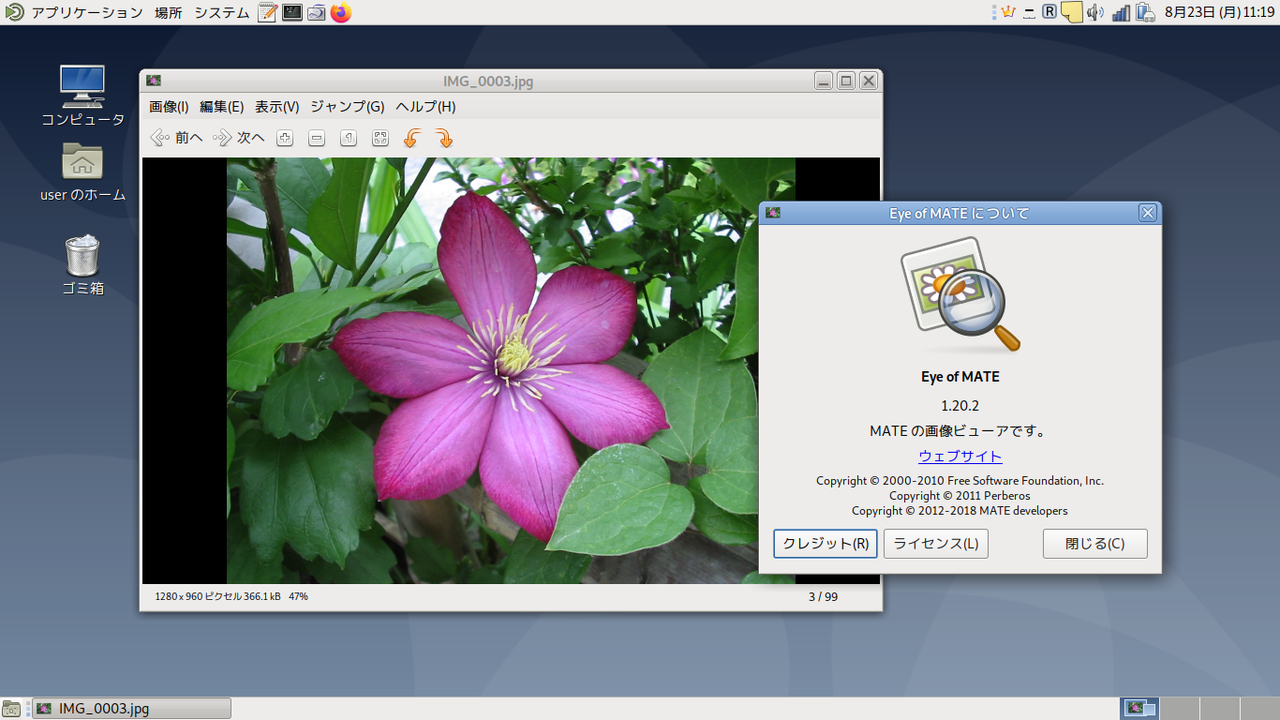
Task: Click the battery power tray icon
Action: (x=1146, y=13)
